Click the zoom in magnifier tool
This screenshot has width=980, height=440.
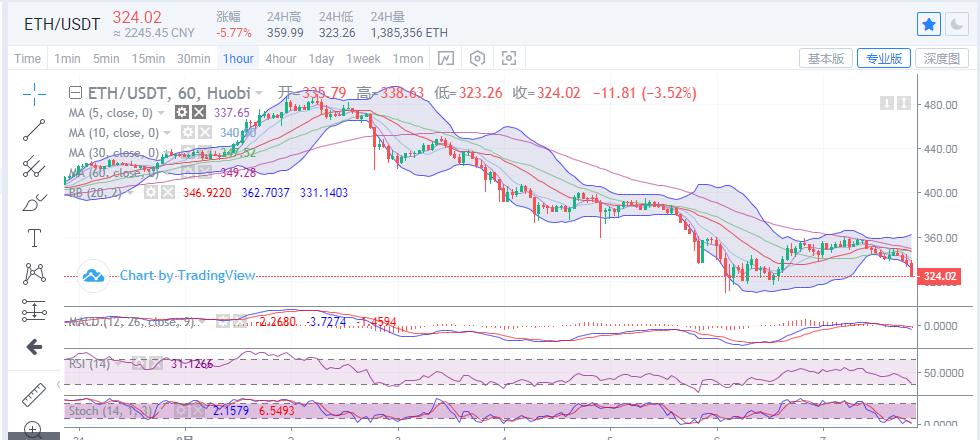[32, 429]
